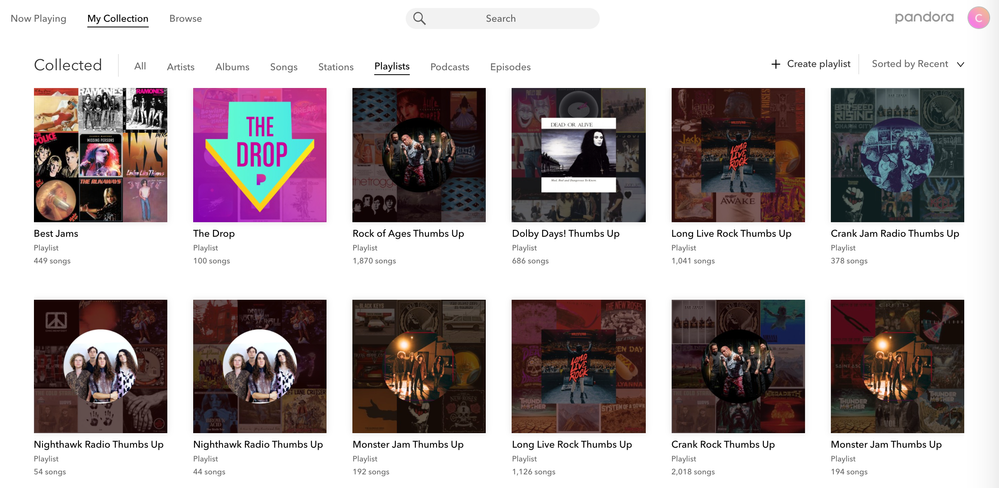Viewport: 999px width, 488px height.
Task: Filter the collection by Albums
Action: [232, 67]
